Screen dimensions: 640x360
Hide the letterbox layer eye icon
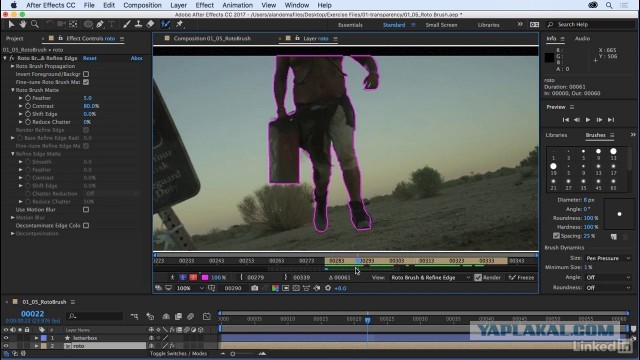click(6, 338)
